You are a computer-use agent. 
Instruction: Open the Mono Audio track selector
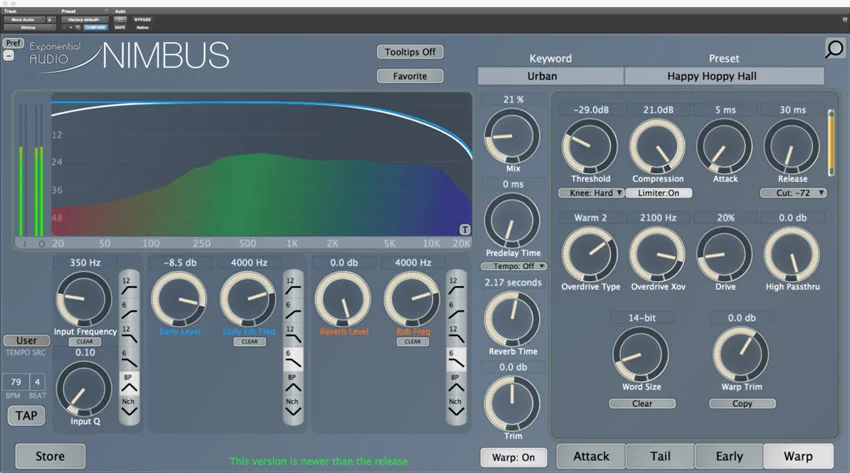(x=24, y=20)
